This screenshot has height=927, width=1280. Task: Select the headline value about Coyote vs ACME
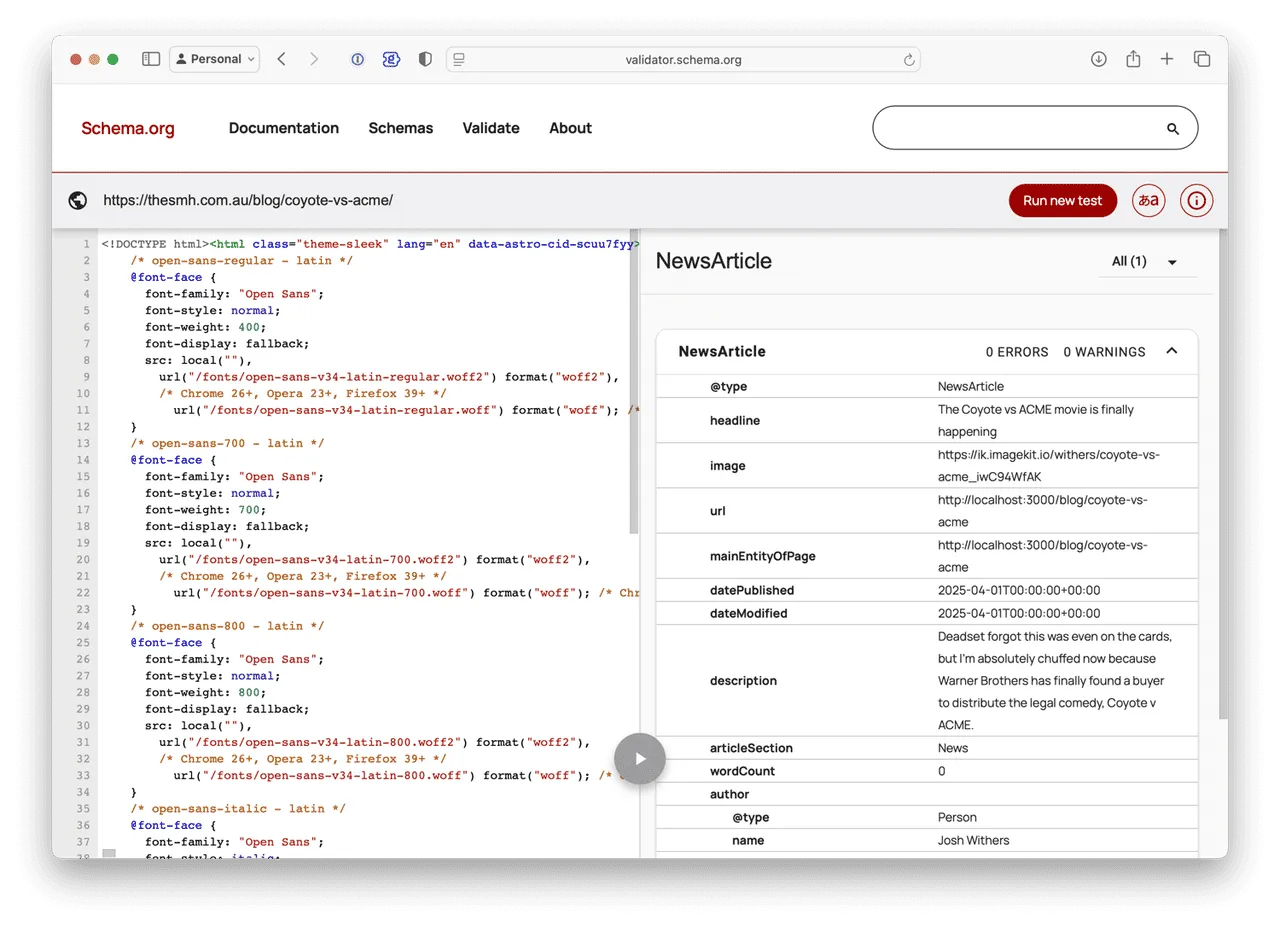coord(1036,420)
